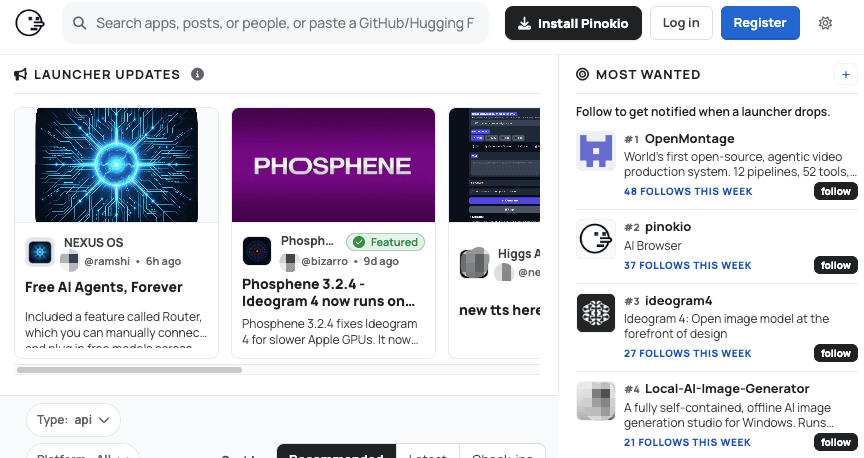Open the Higgs card screenshot thumbnail
This screenshot has height=458, width=864.
coord(494,165)
